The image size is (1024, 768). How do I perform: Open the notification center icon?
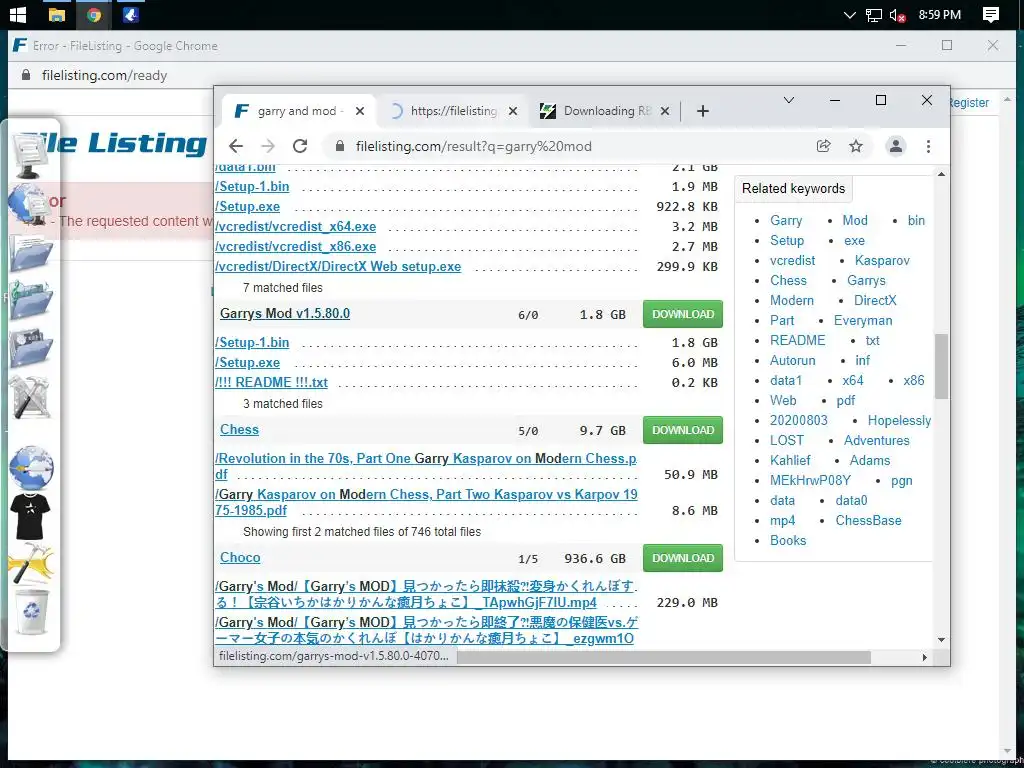pyautogui.click(x=991, y=14)
